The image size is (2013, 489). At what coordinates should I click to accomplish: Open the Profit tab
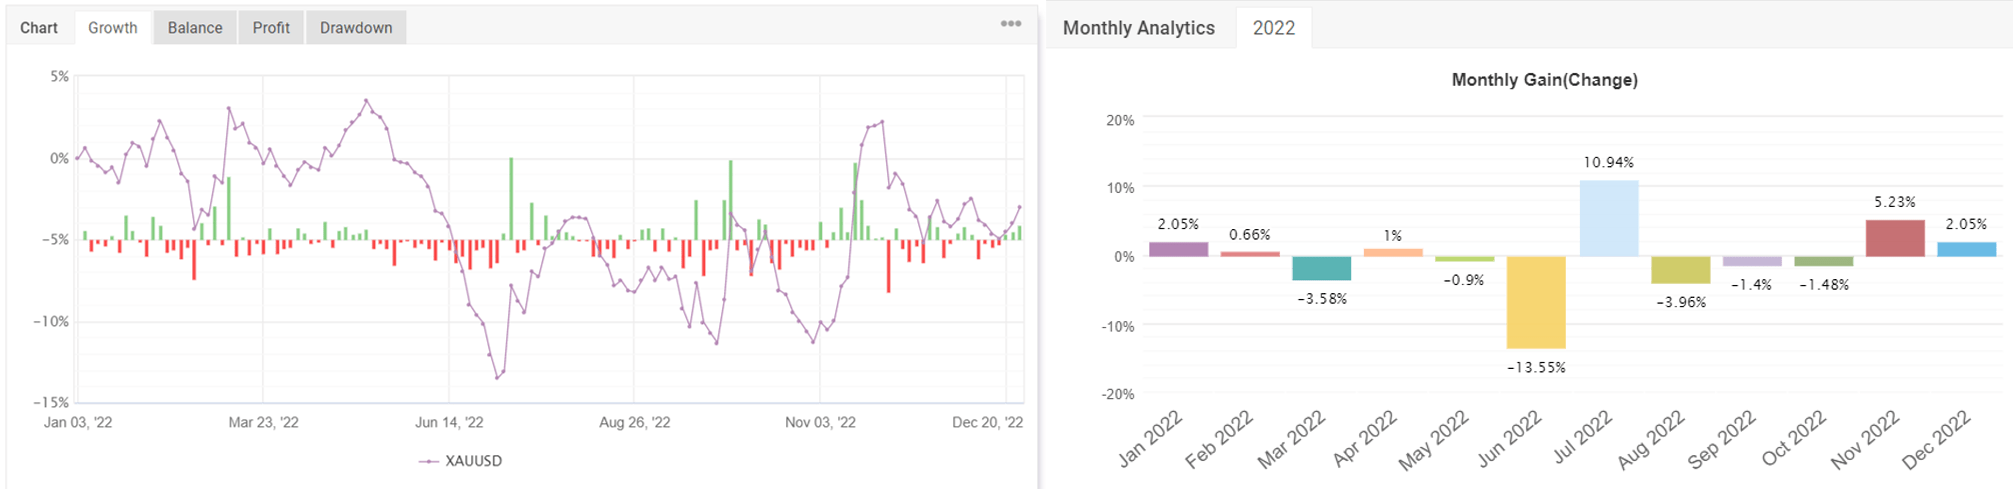tap(271, 28)
